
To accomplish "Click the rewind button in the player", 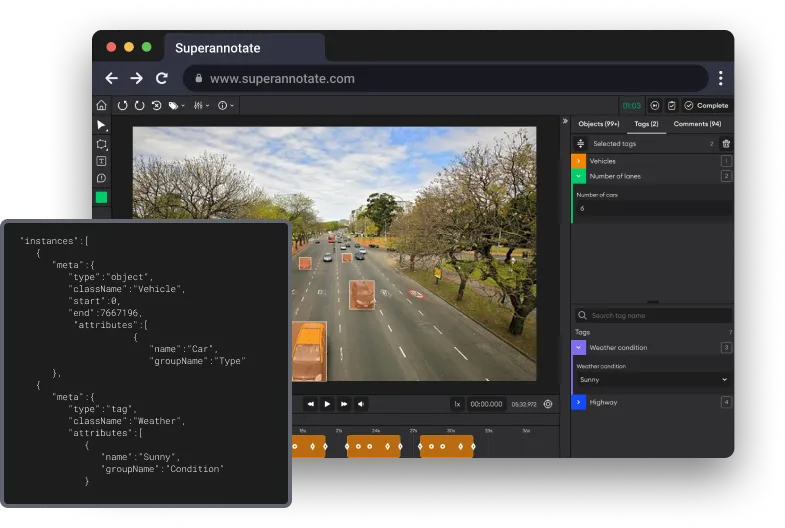I will pyautogui.click(x=310, y=404).
